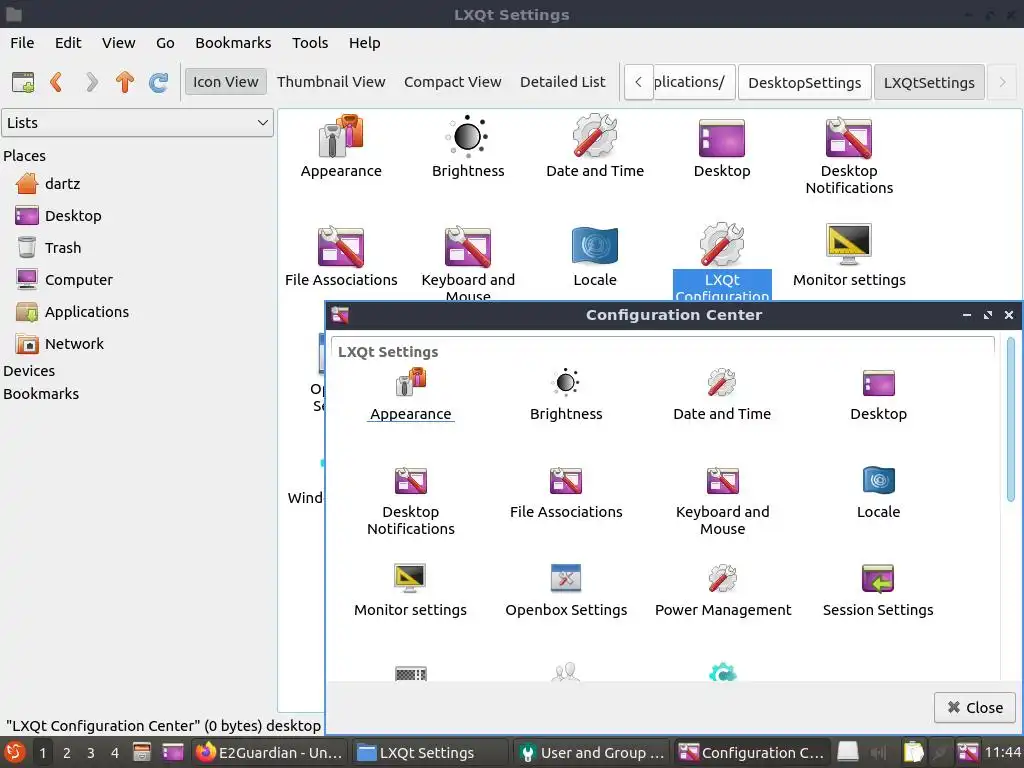Viewport: 1024px width, 768px height.
Task: Click the LXQt Settings taskbar entry
Action: 430,752
